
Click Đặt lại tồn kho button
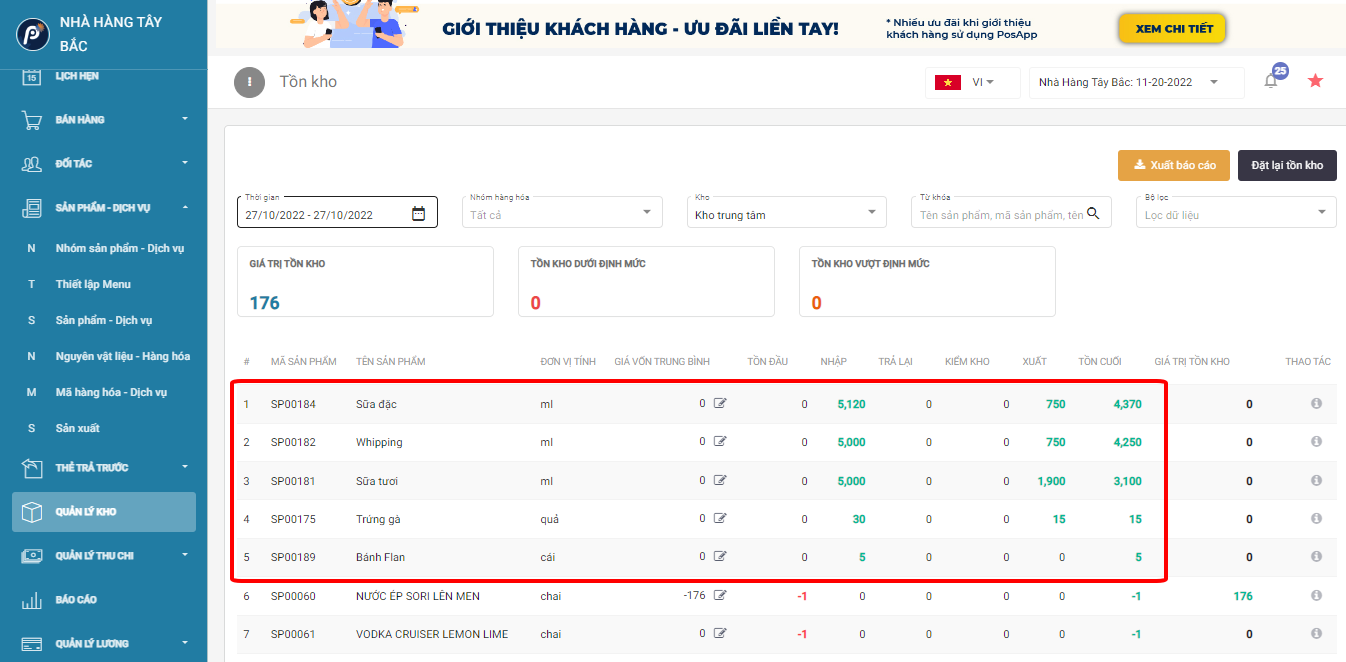(1286, 165)
